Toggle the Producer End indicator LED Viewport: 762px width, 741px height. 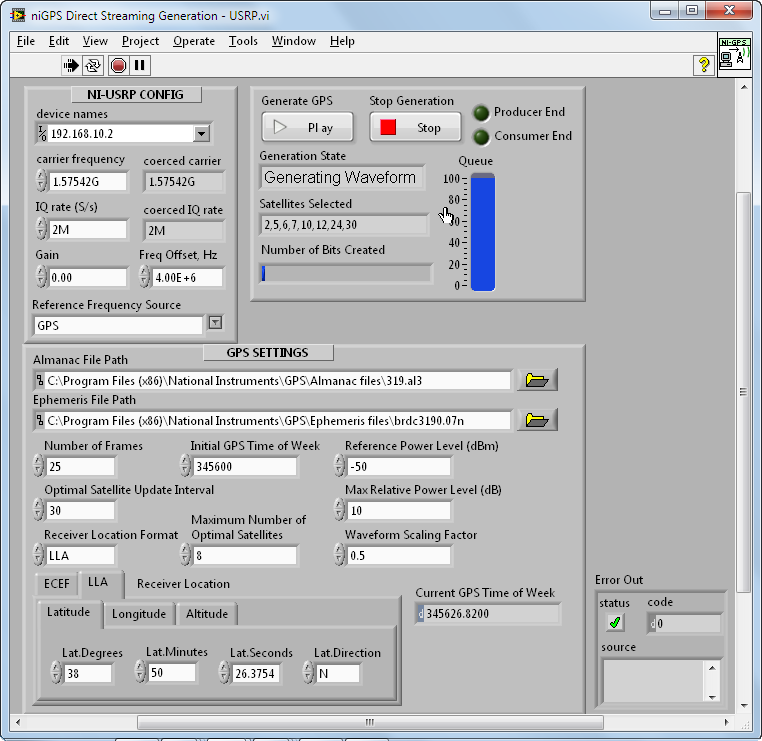482,113
